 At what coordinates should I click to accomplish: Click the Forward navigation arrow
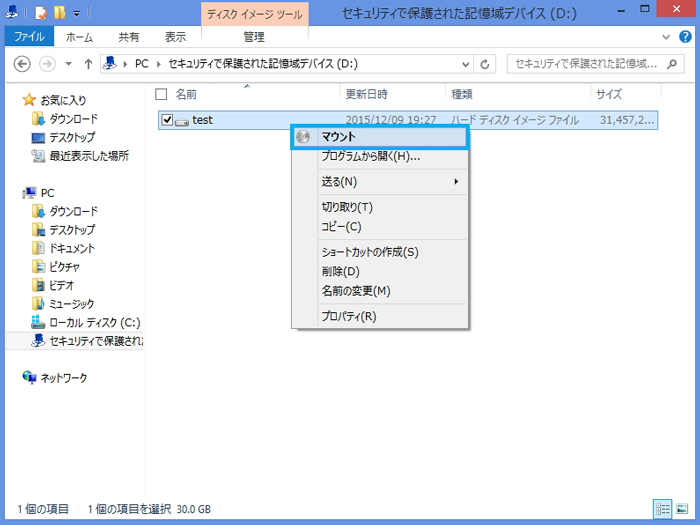[47, 64]
